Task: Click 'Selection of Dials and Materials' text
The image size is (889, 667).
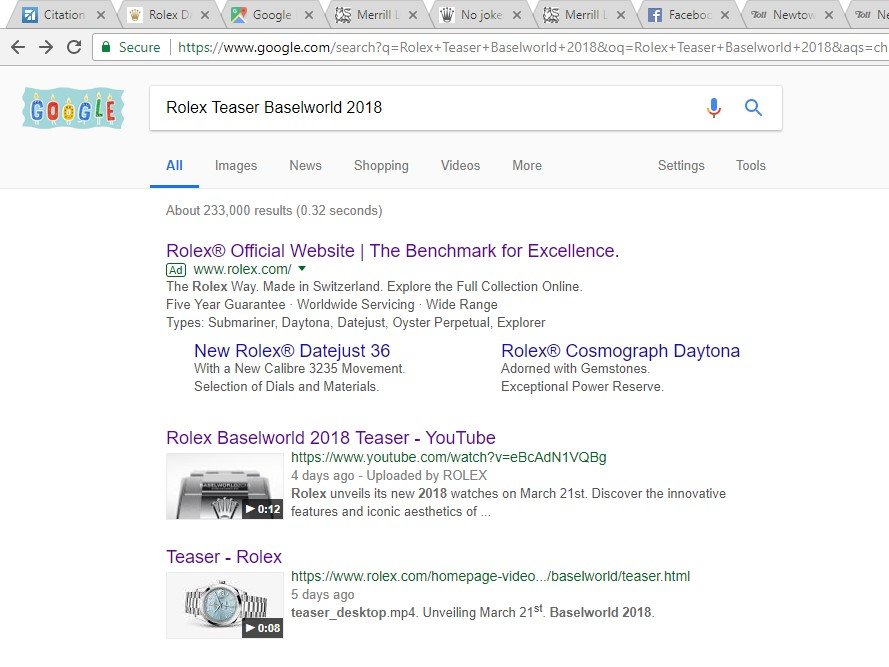Action: pos(286,387)
